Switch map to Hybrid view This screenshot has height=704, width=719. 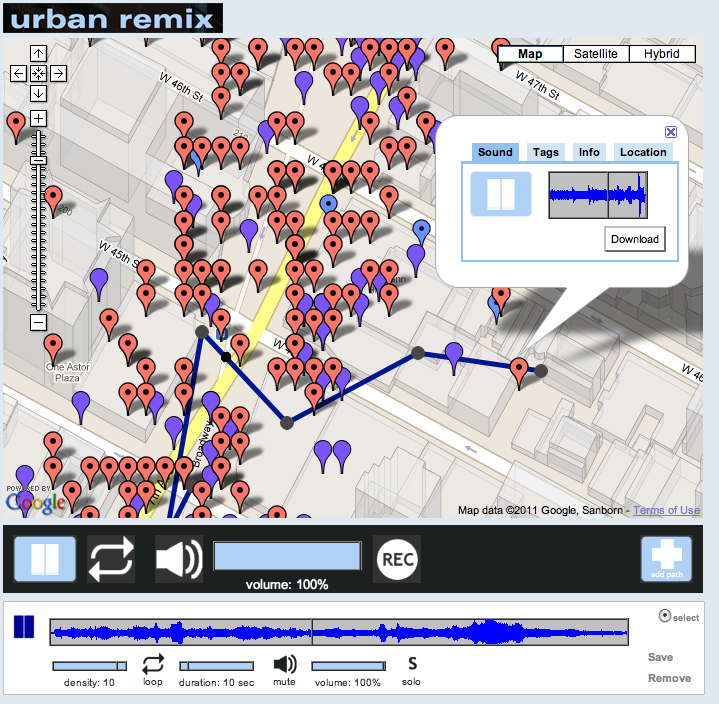click(662, 54)
